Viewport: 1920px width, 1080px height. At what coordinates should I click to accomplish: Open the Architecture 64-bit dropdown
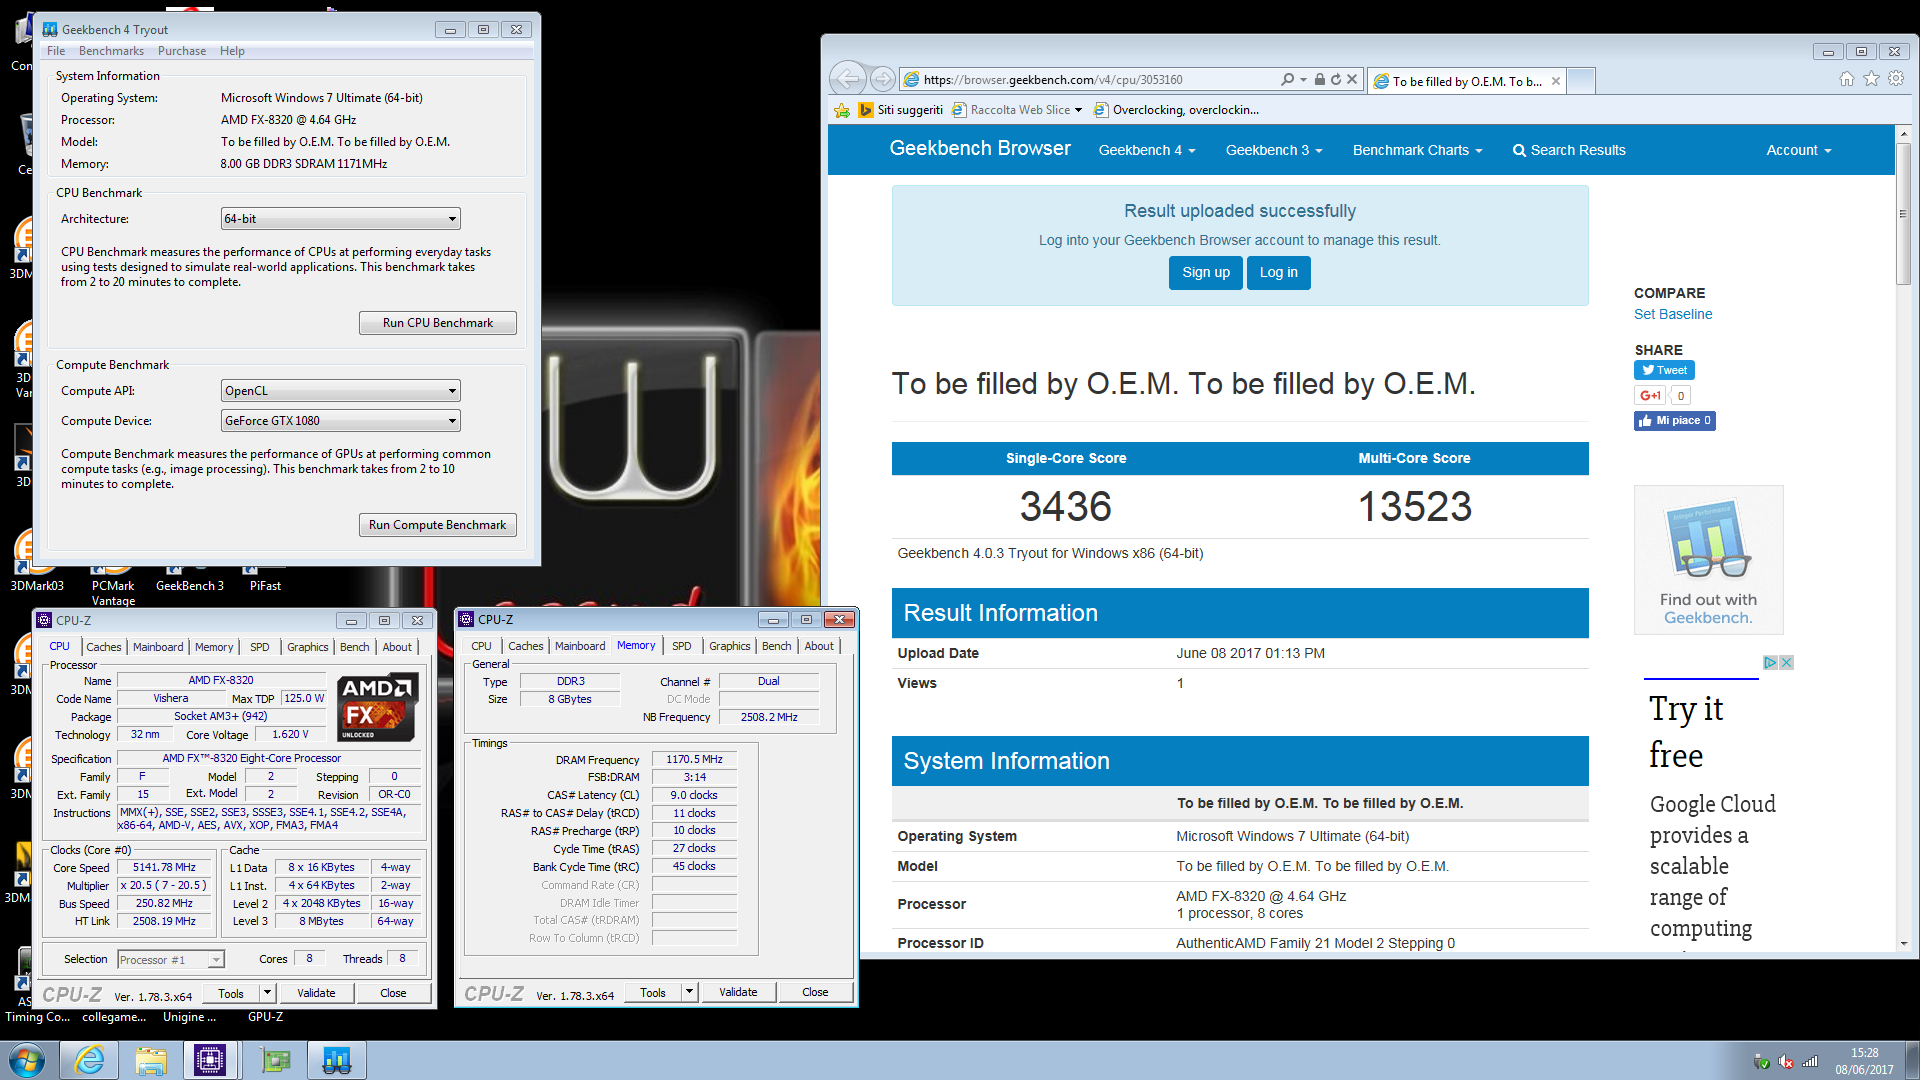pos(340,219)
